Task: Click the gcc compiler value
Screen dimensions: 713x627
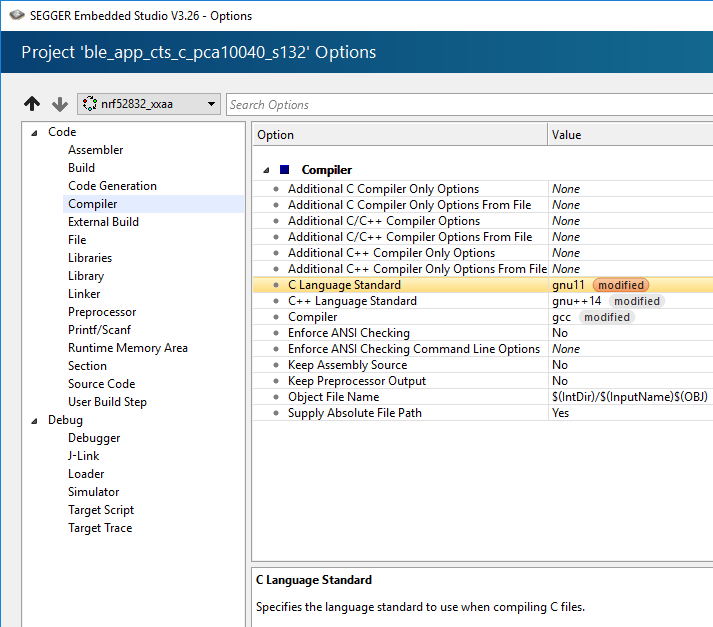Action: [561, 317]
